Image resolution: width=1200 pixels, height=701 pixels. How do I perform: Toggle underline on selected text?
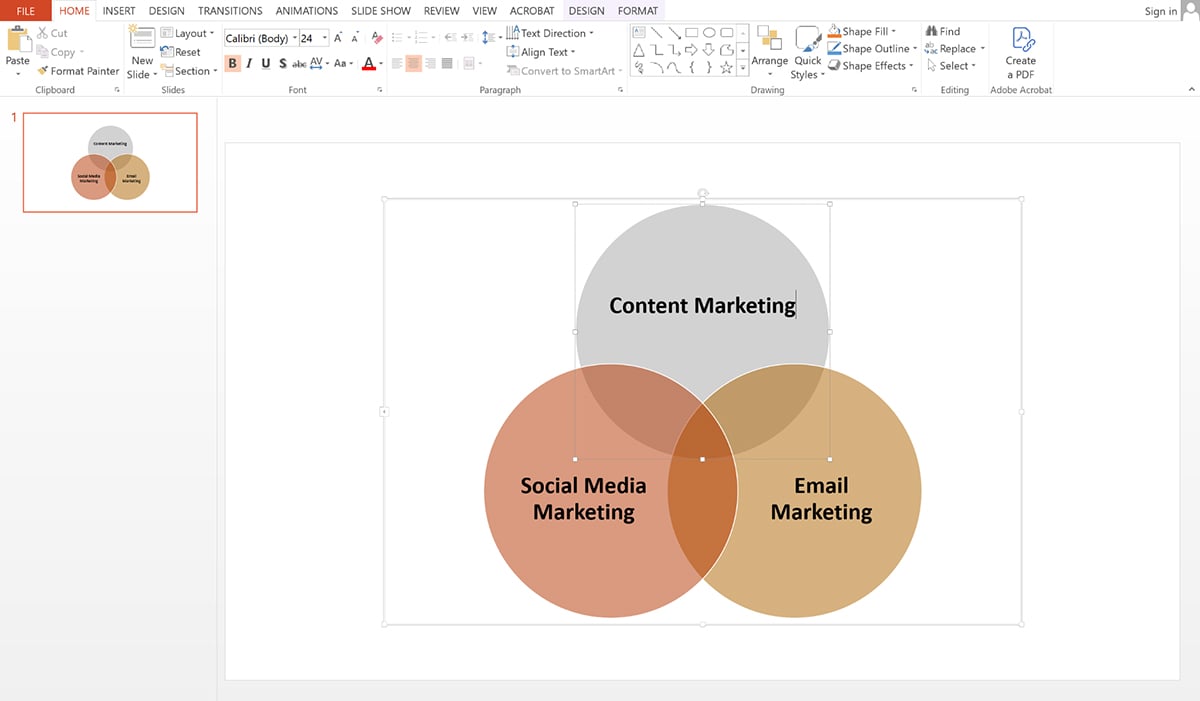click(265, 62)
